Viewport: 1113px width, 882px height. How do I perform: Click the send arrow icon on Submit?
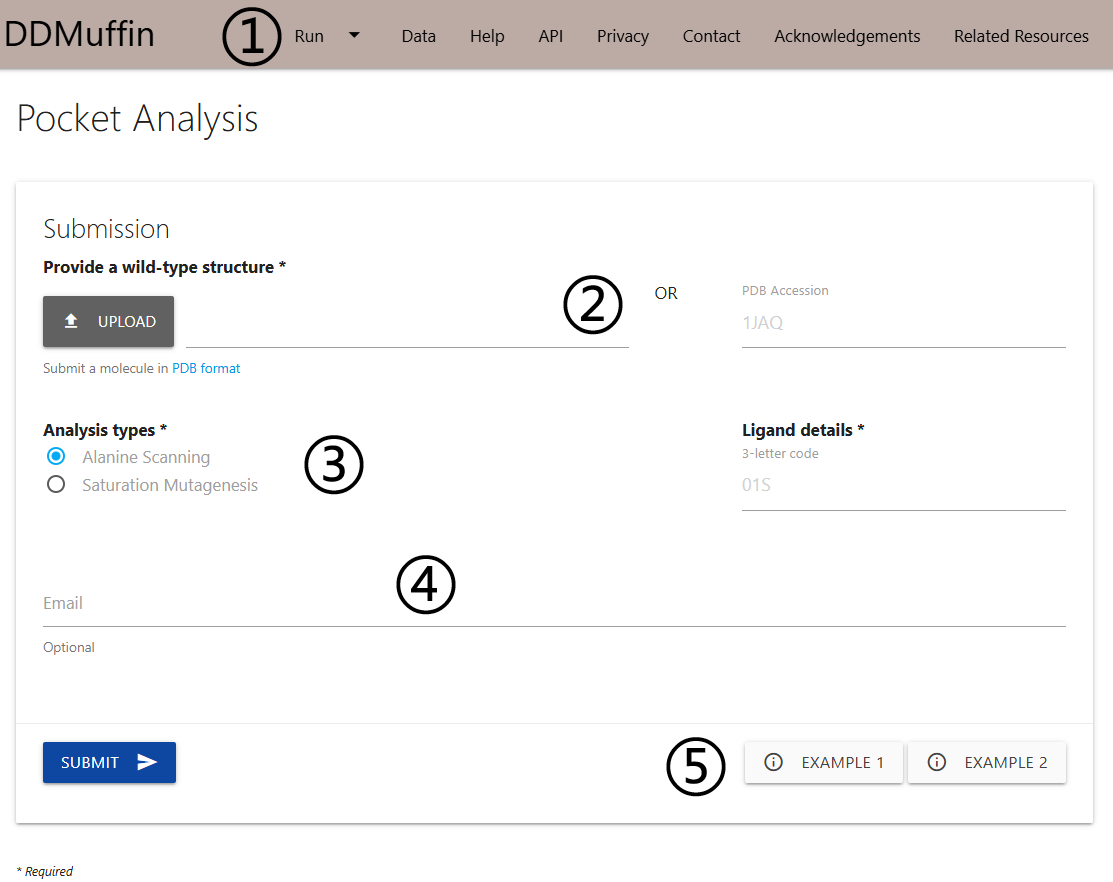[x=147, y=762]
